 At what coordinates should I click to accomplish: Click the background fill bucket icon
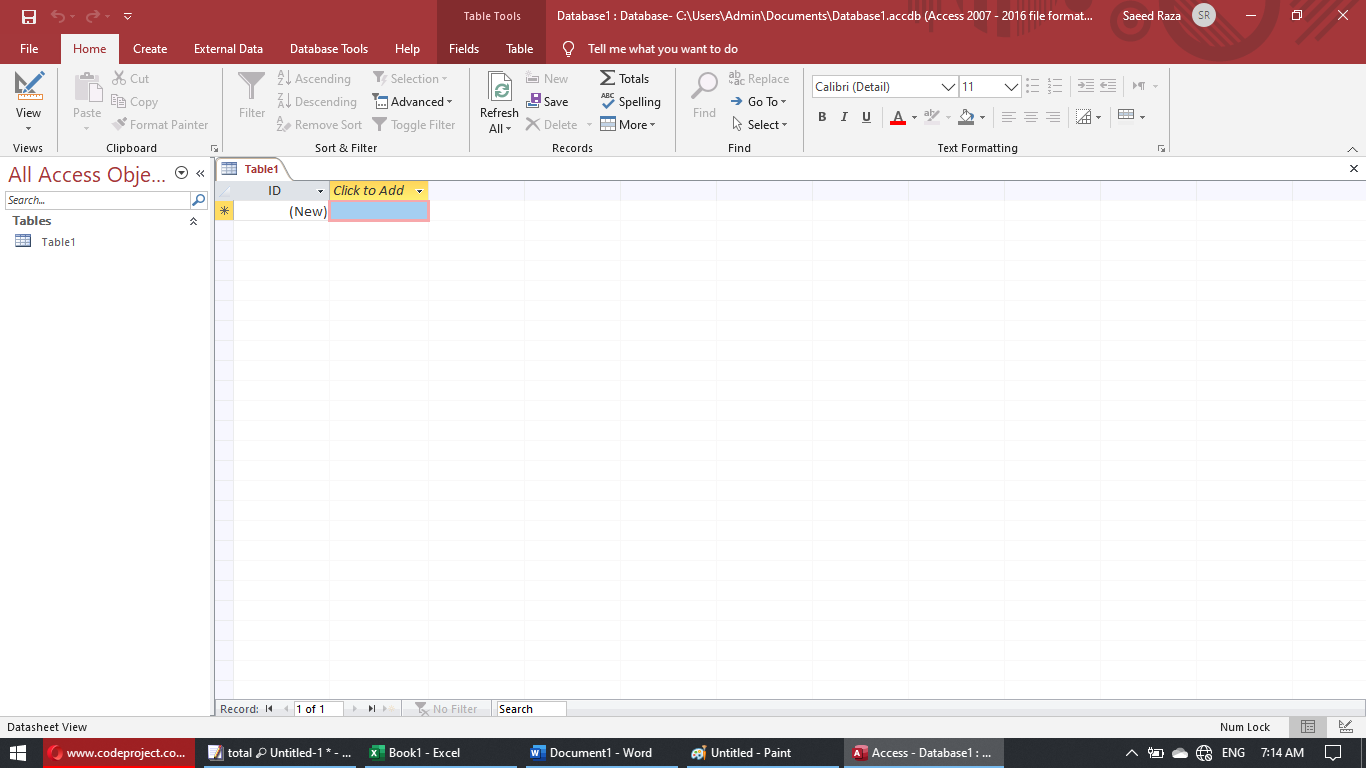click(x=966, y=117)
